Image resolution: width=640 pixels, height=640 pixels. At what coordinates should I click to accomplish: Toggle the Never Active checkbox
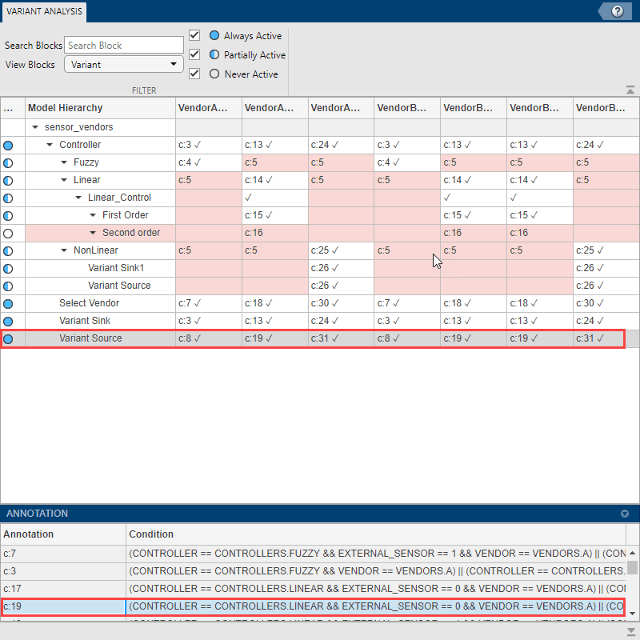pos(194,73)
